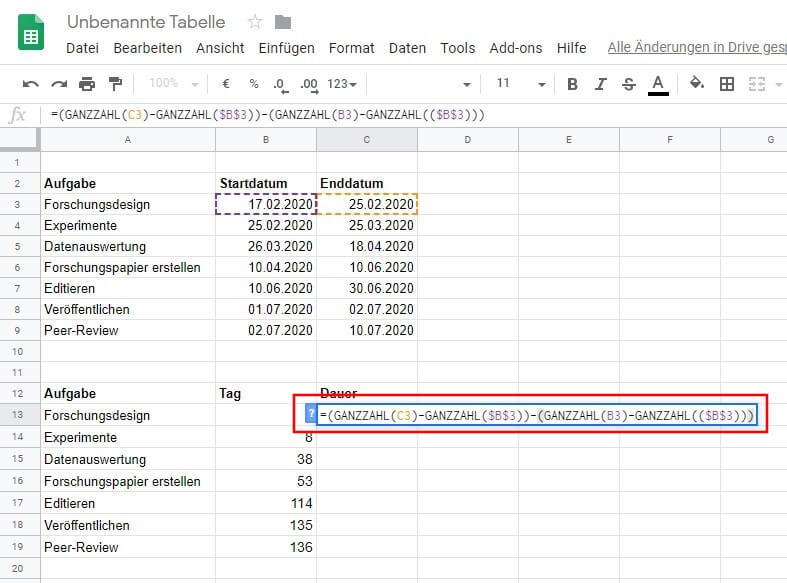Screen dimensions: 787x583
Task: Format as currency with Euro icon
Action: tap(226, 83)
